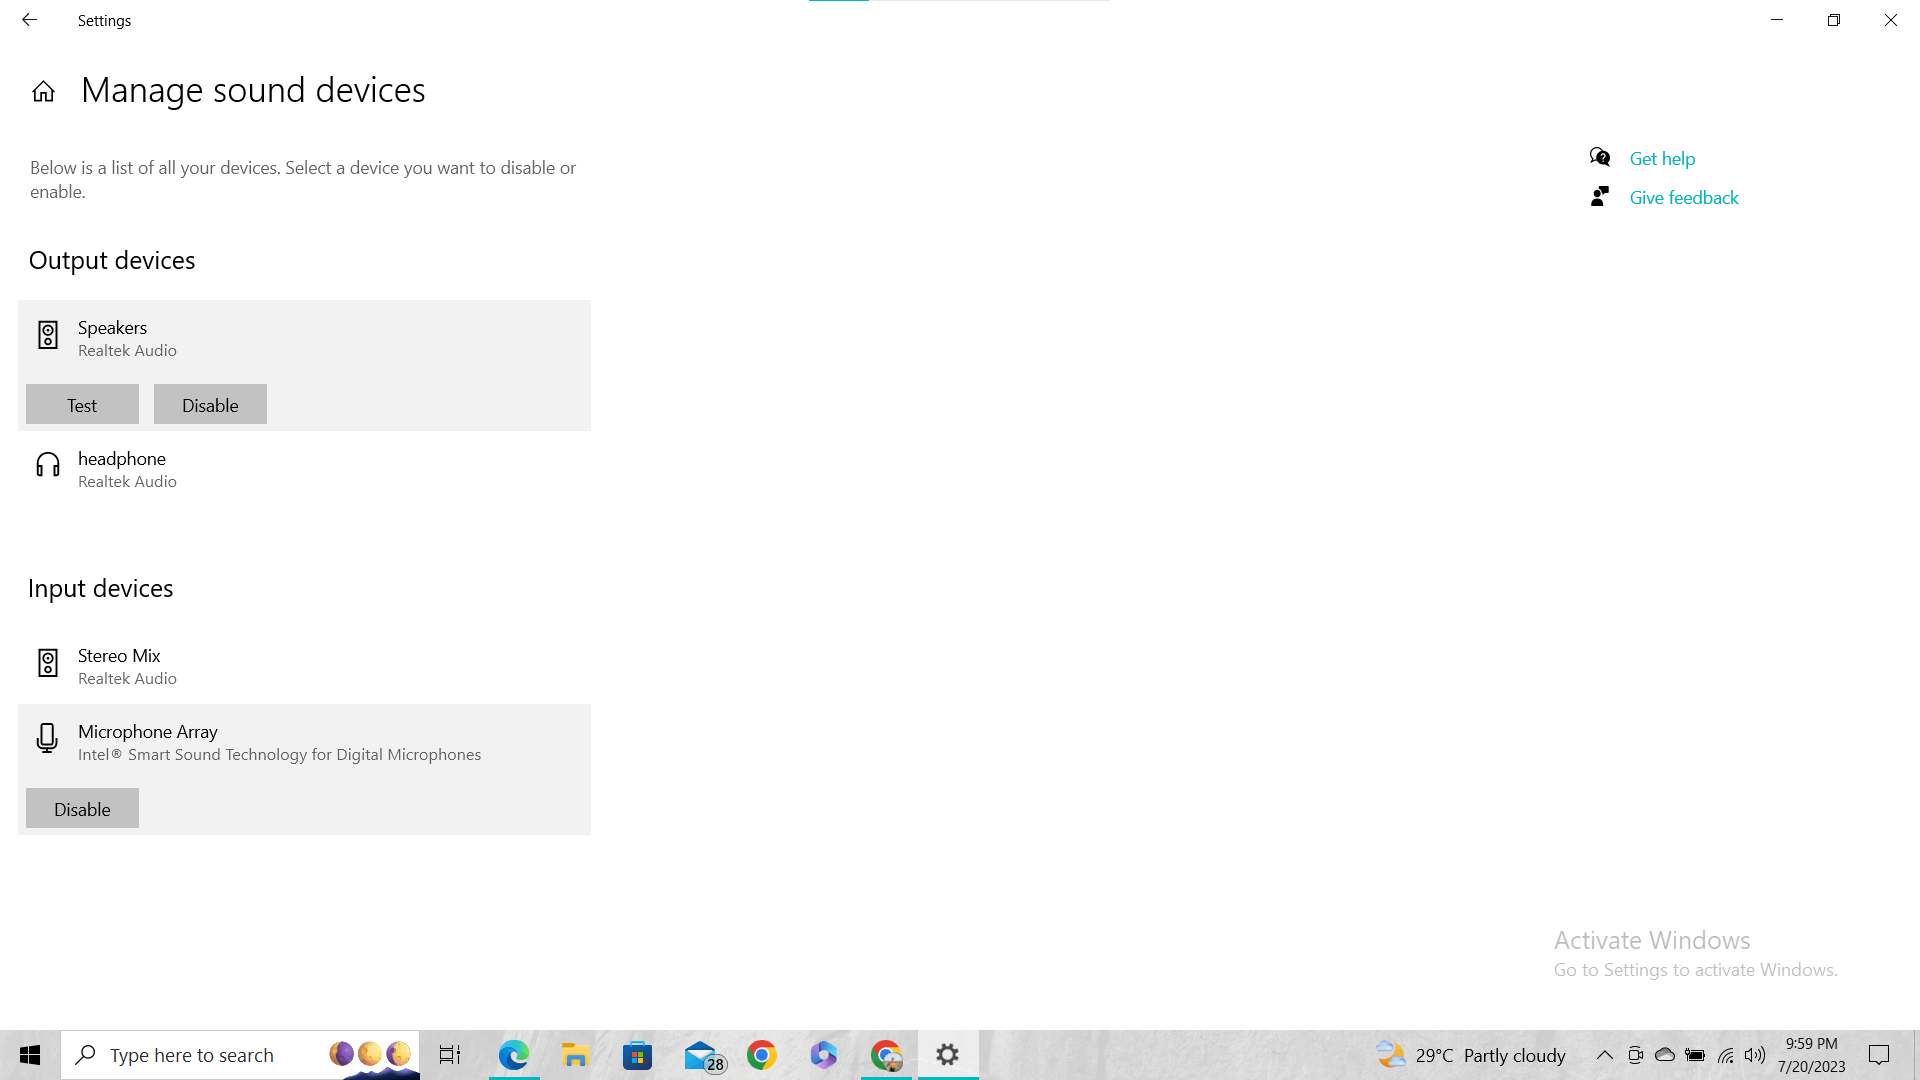Screen dimensions: 1920x1080
Task: Select the Stereo Mix input device
Action: 119,666
